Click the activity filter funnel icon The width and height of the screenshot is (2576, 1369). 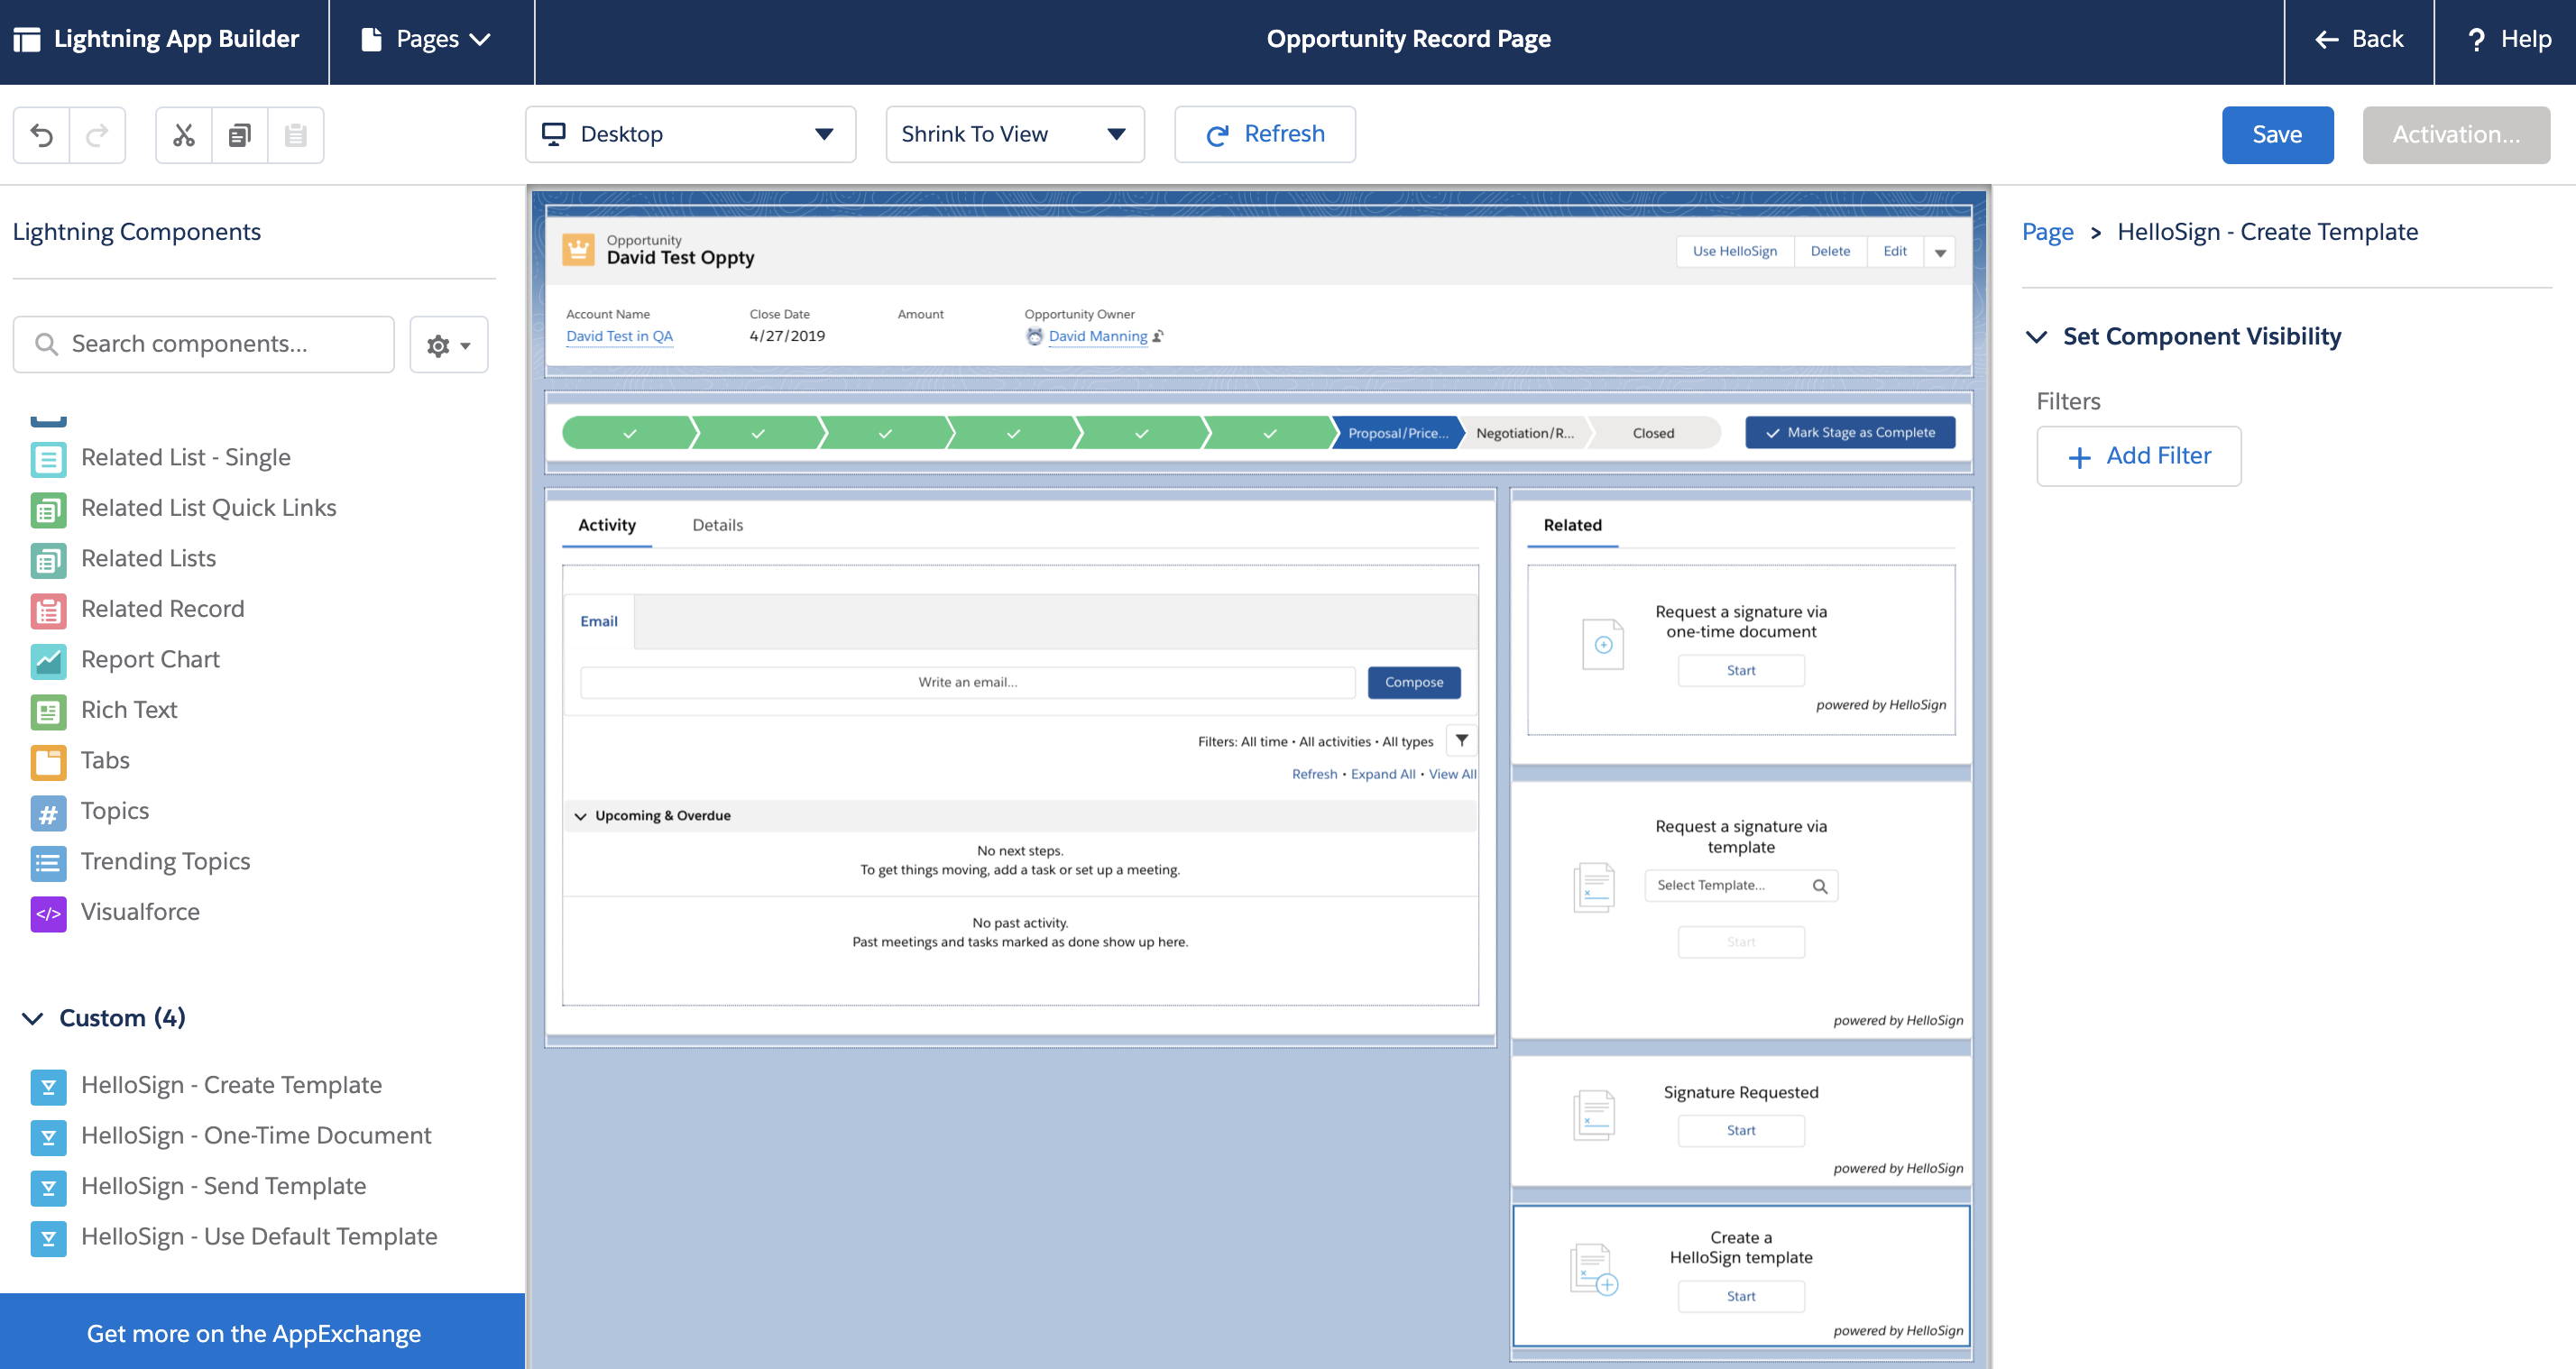[x=1461, y=741]
